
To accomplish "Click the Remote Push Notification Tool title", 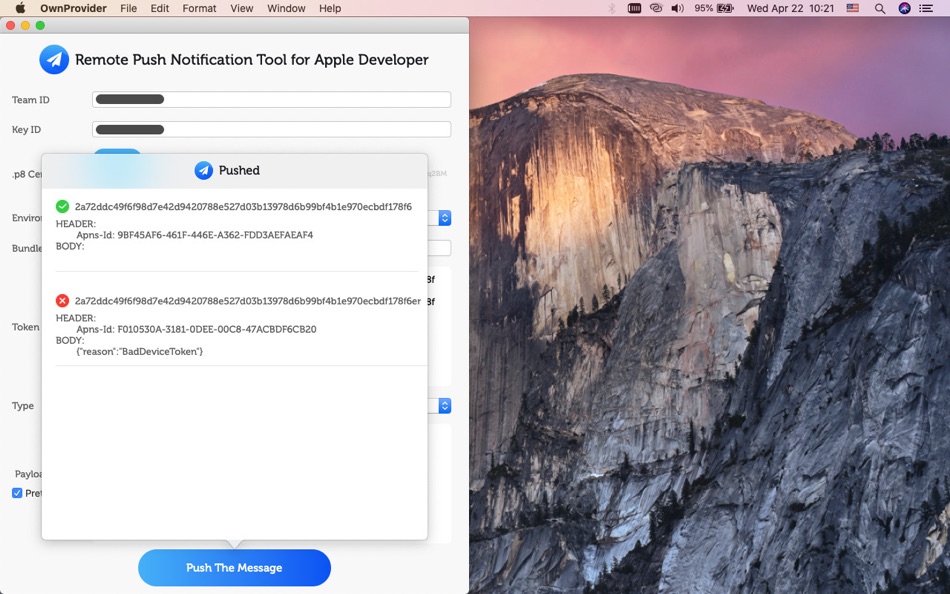I will coord(251,59).
